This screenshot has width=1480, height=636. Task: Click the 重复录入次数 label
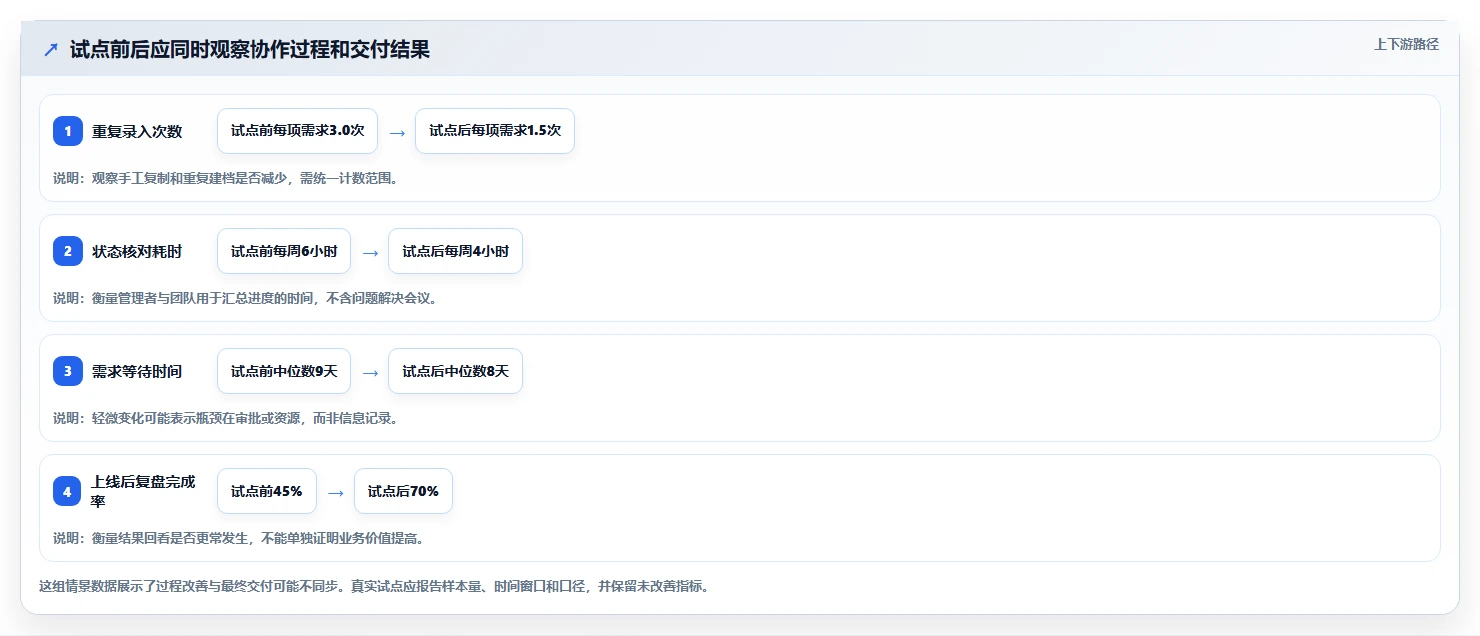click(x=137, y=131)
